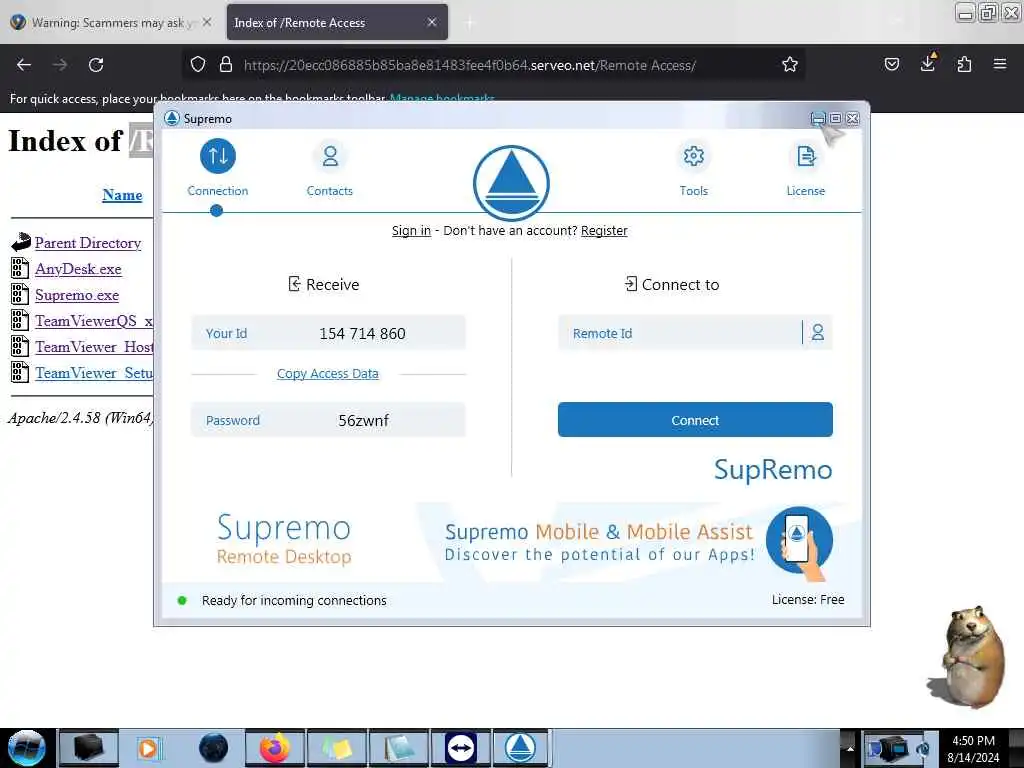Download AnyDesk.exe from the directory listing
Viewport: 1024px width, 768px height.
click(78, 269)
